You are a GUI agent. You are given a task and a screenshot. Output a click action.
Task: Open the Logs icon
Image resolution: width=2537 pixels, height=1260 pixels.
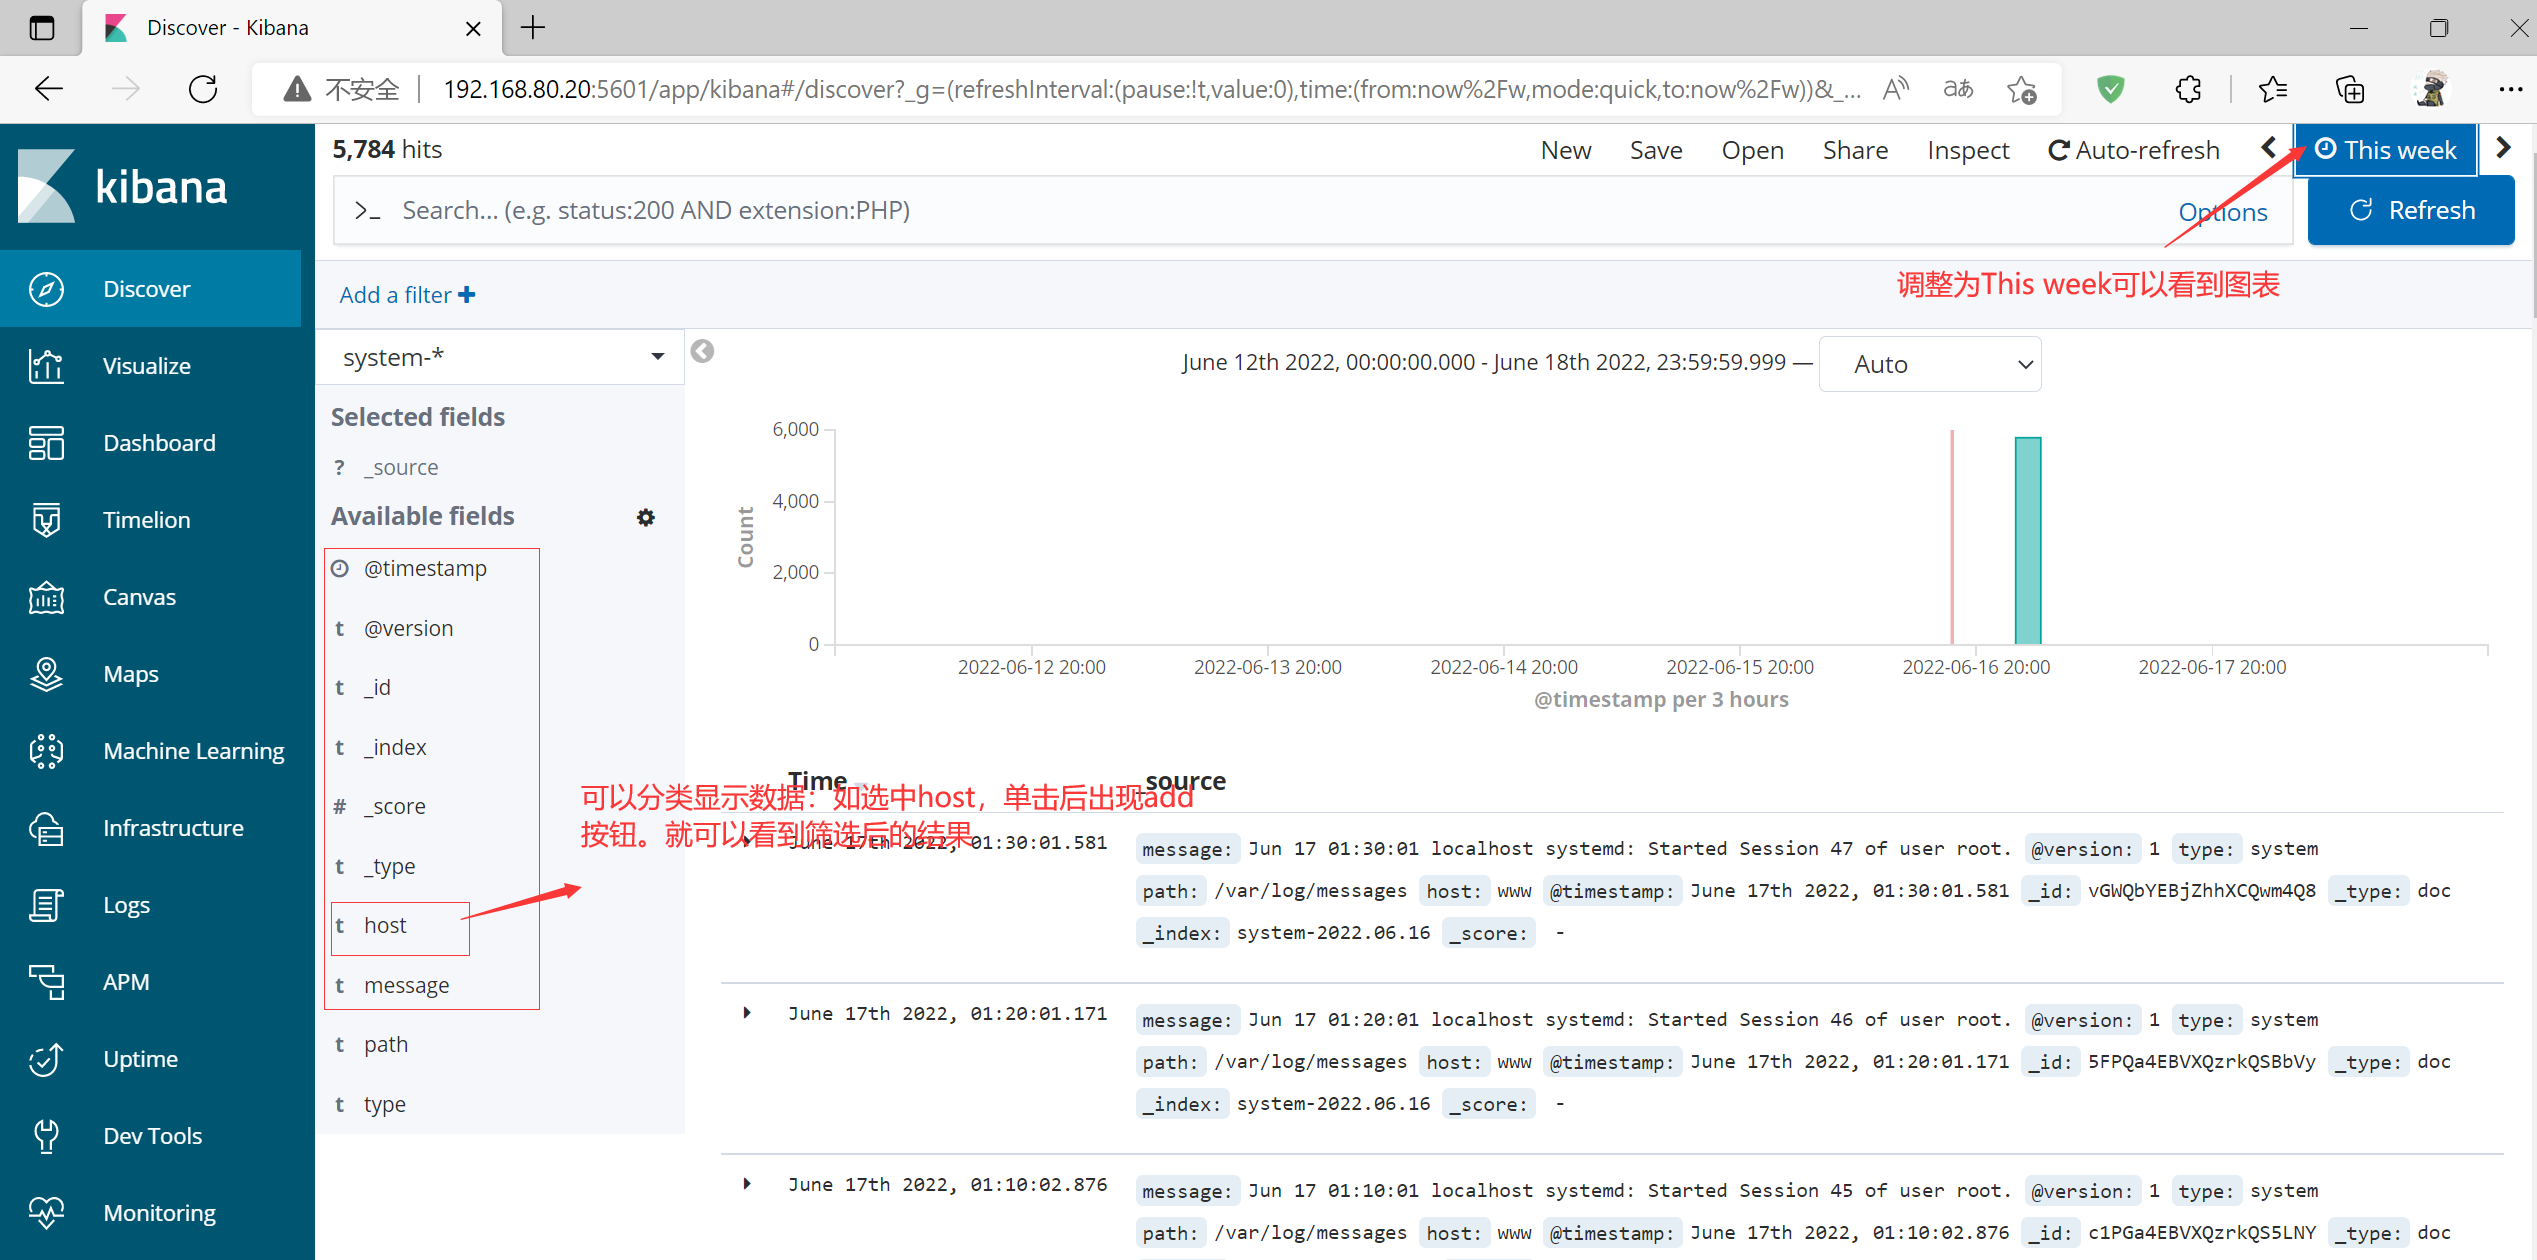46,905
